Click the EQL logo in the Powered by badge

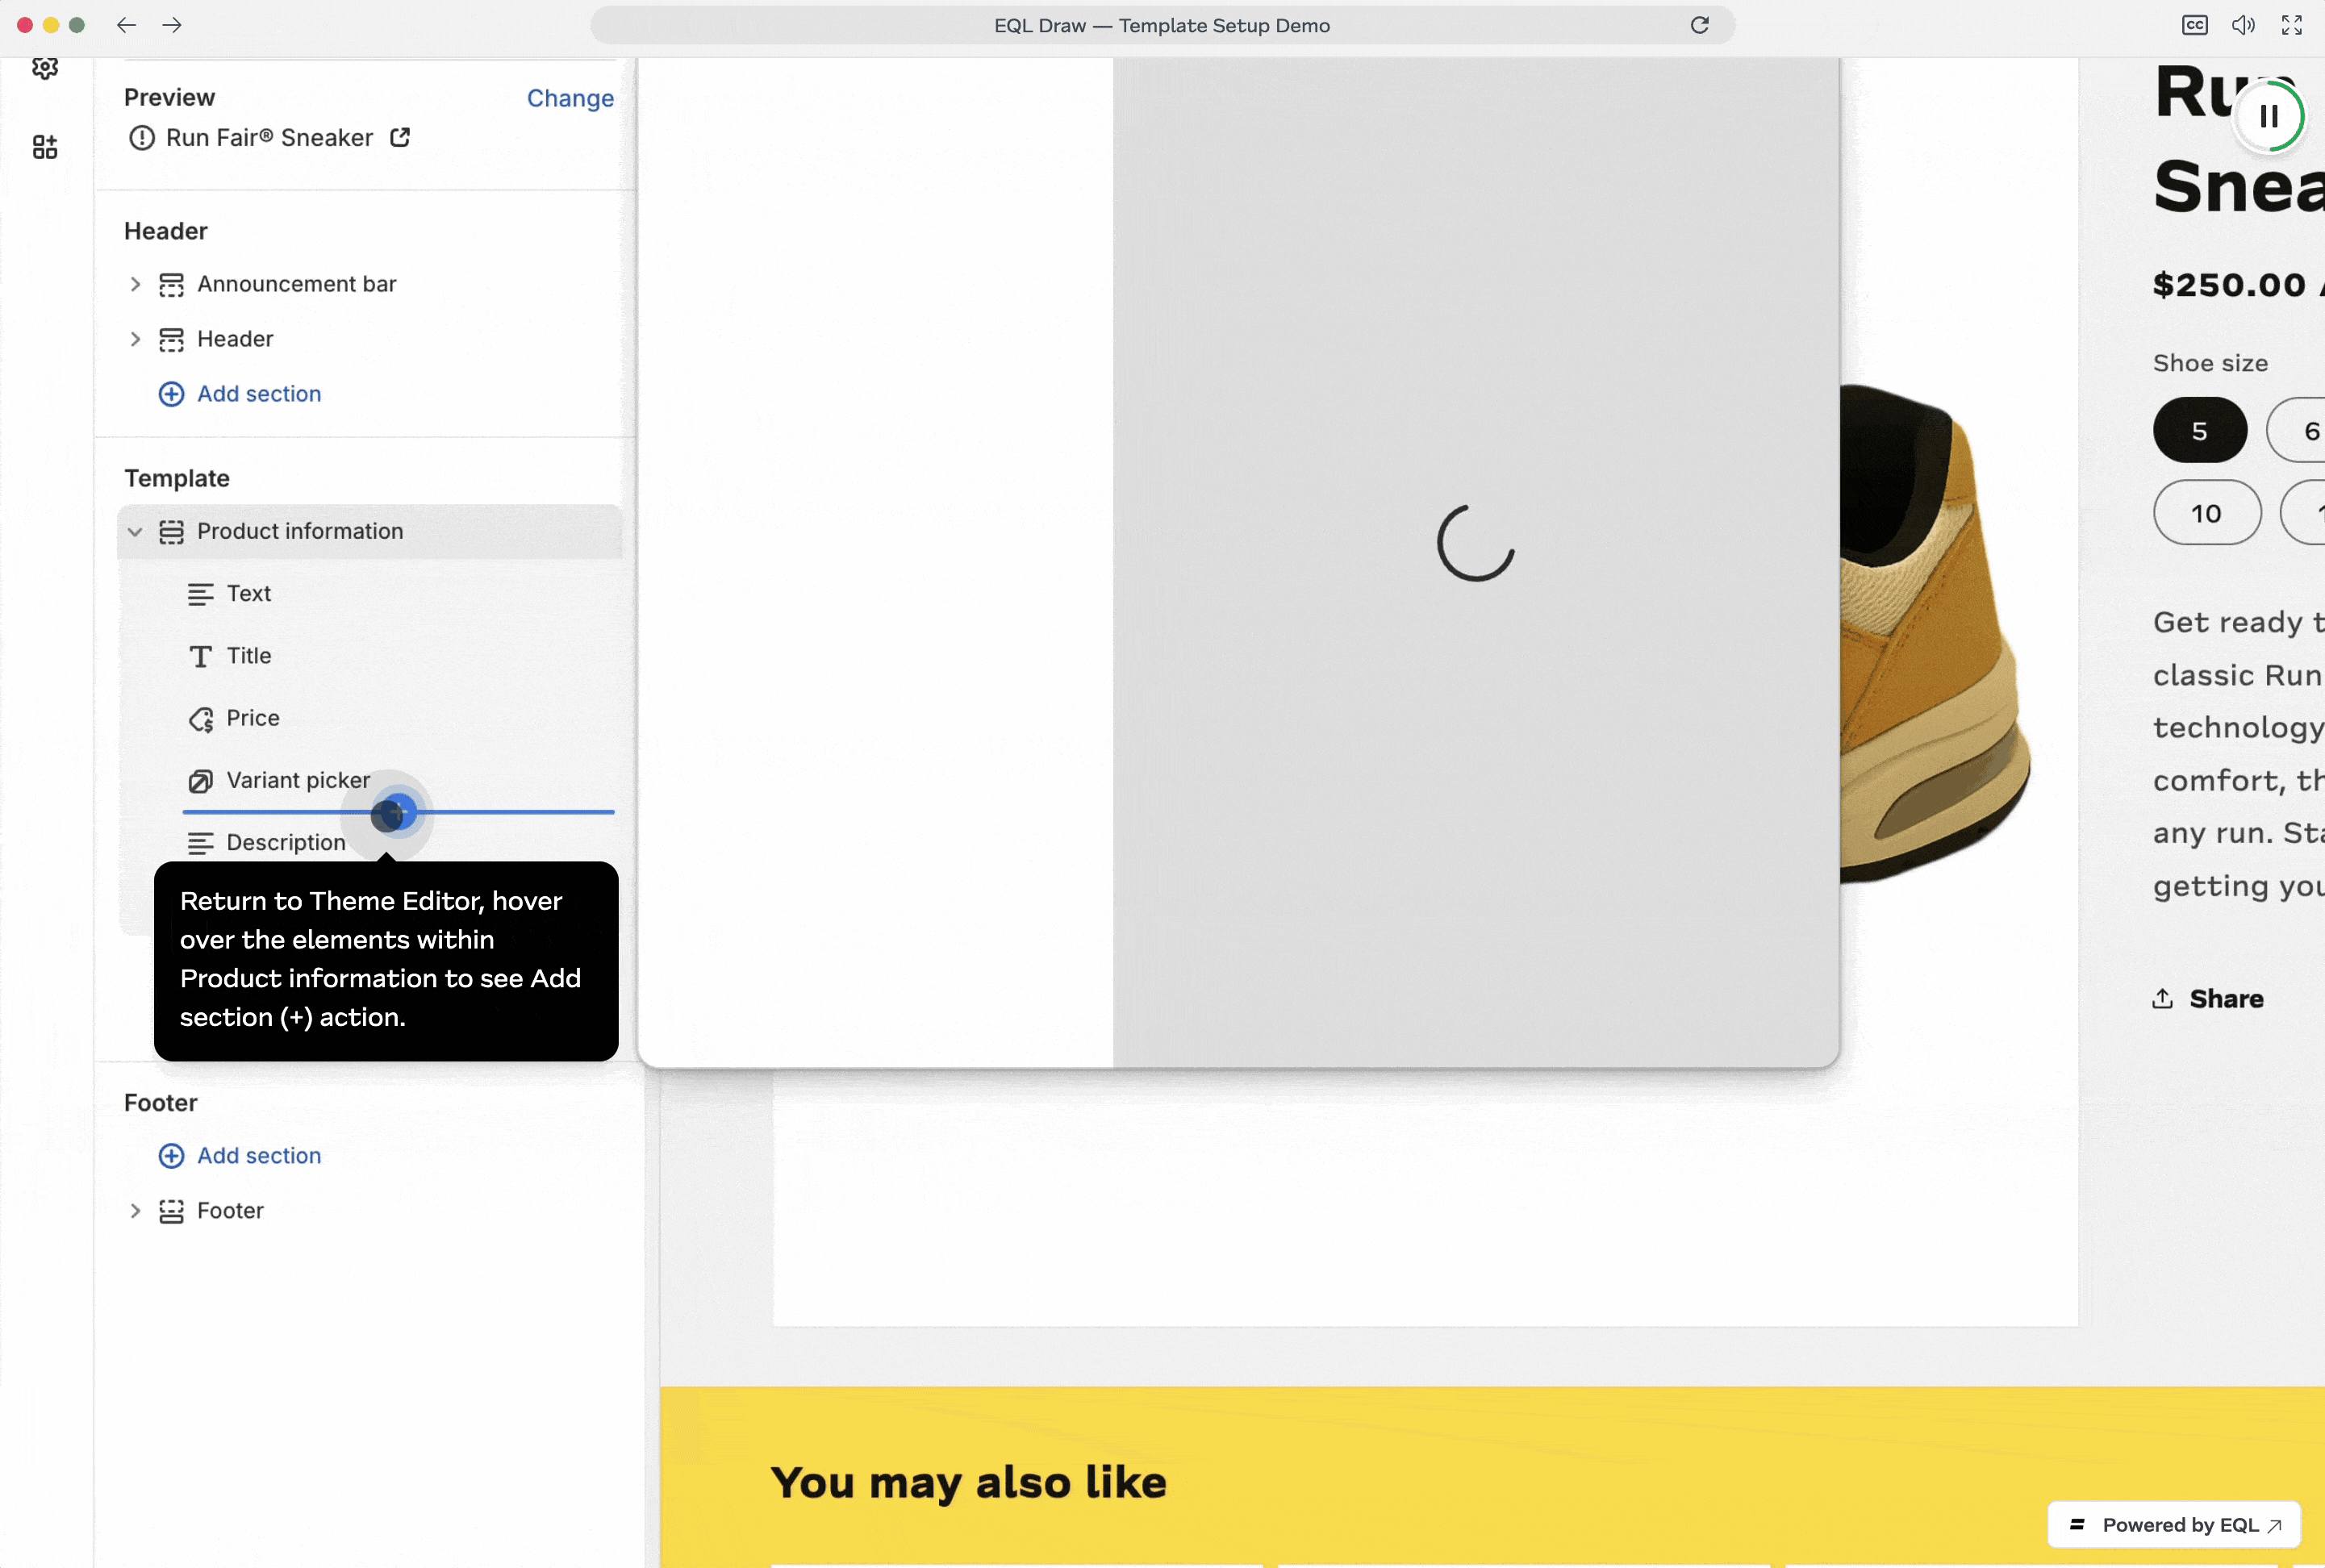pos(2078,1525)
